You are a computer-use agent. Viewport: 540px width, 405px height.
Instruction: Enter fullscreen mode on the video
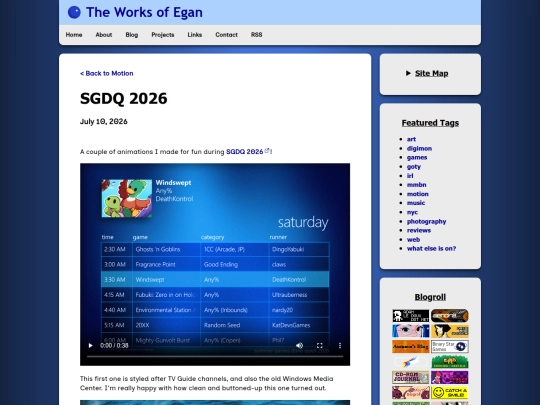tap(320, 345)
